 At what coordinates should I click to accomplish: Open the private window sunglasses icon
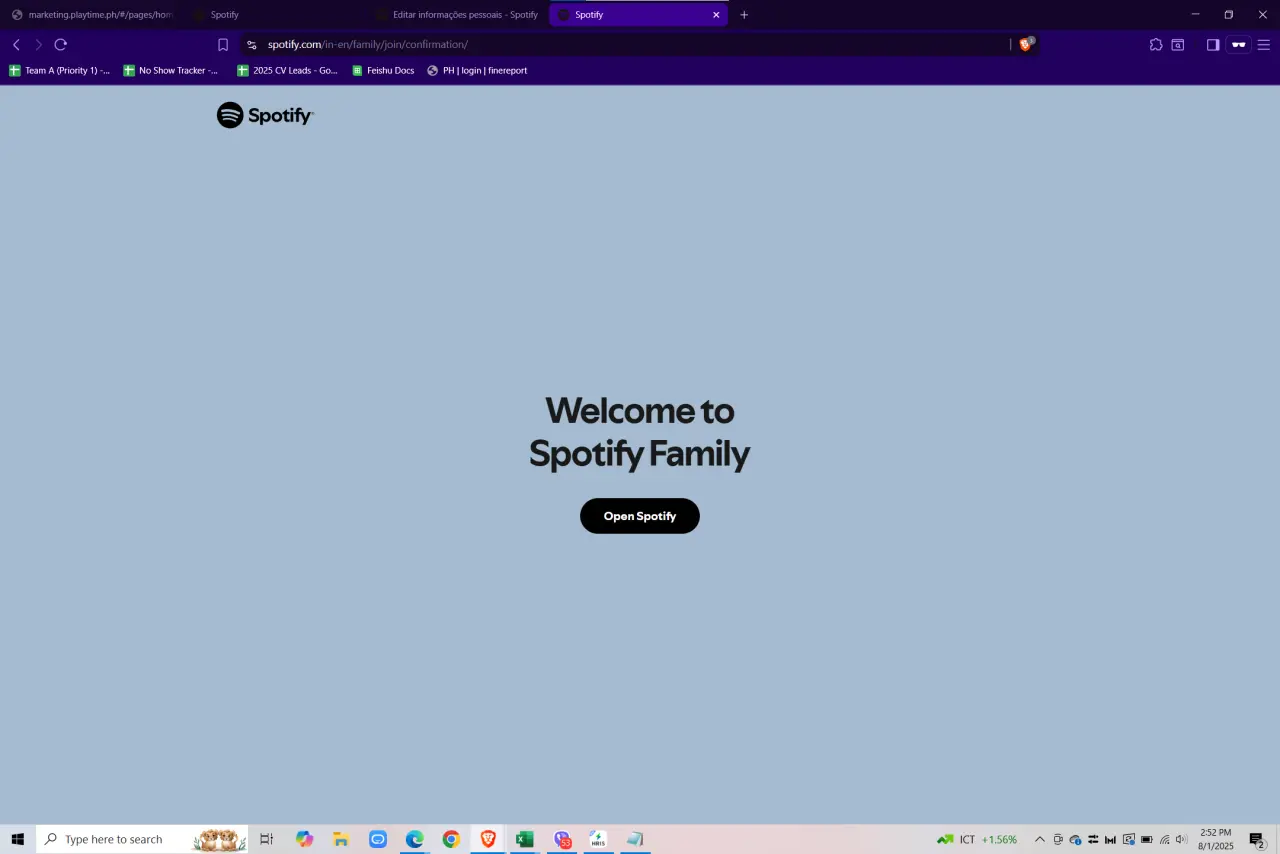1239,45
